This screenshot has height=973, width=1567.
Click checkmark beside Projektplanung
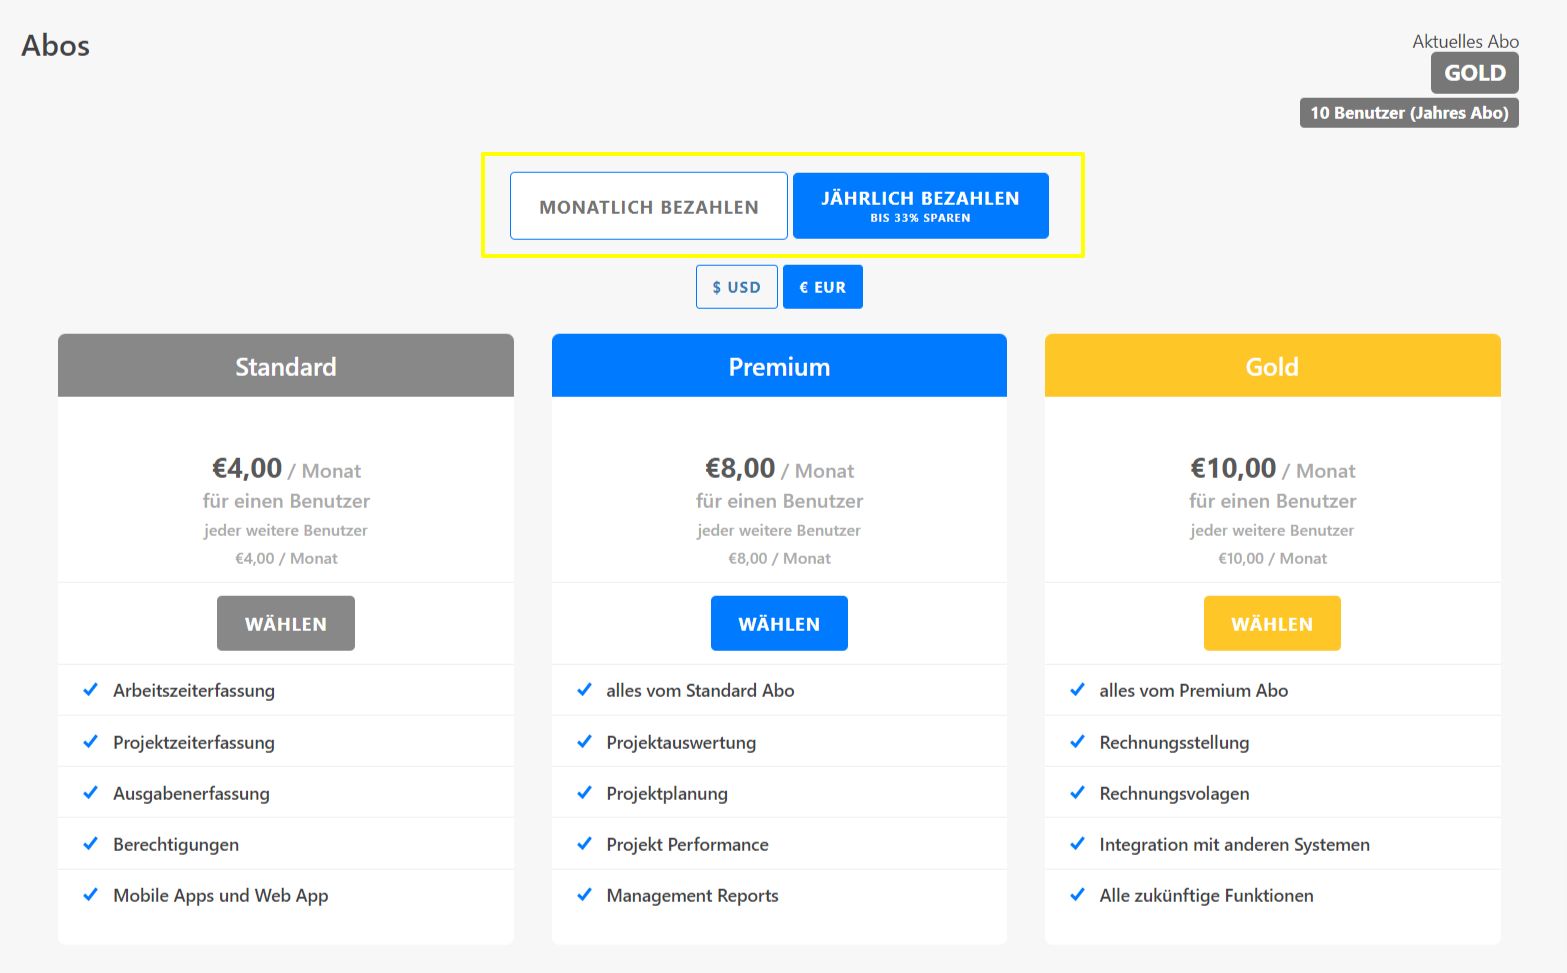[584, 793]
